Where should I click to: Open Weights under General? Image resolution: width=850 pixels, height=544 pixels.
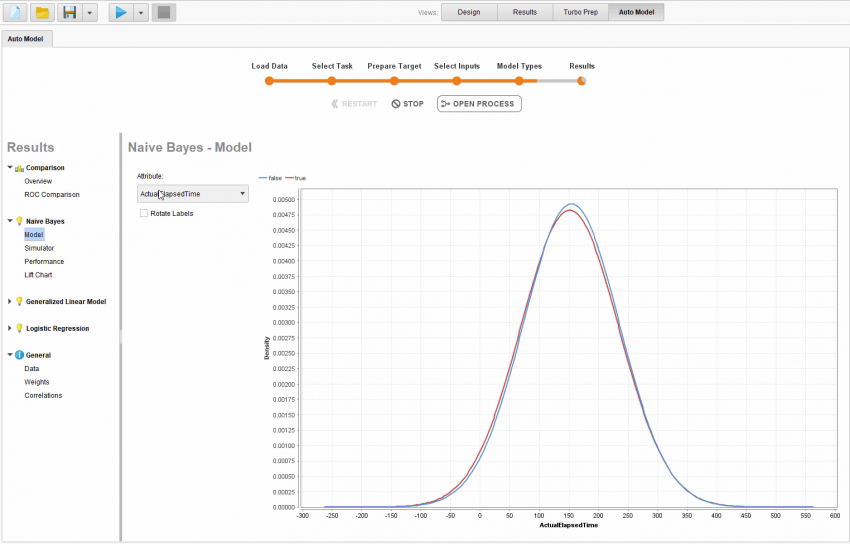click(36, 382)
